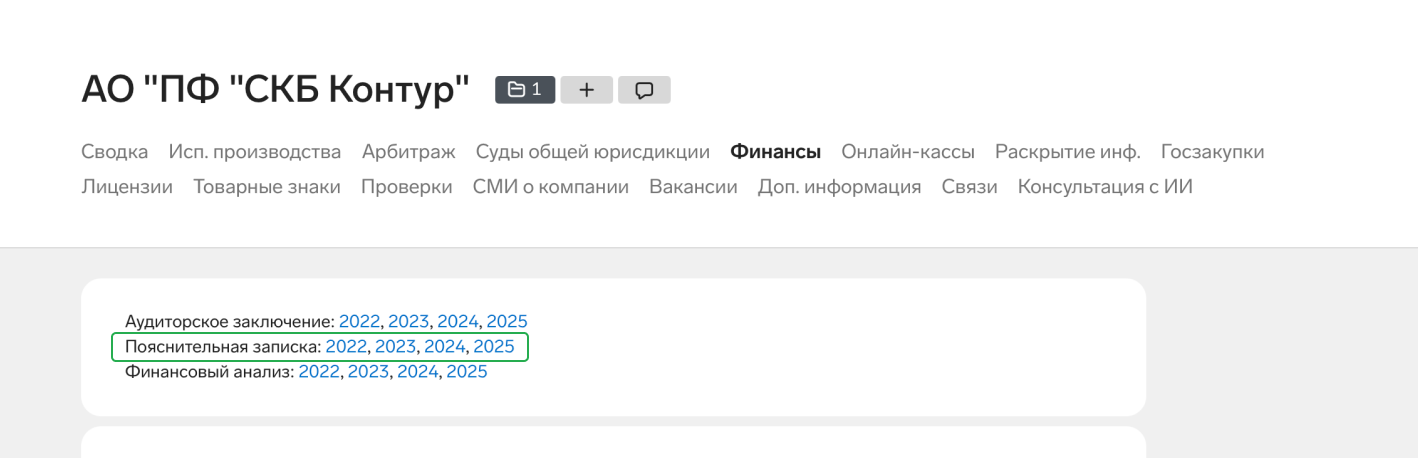Open Пояснительная записка for 2024
Image resolution: width=1418 pixels, height=458 pixels.
445,347
